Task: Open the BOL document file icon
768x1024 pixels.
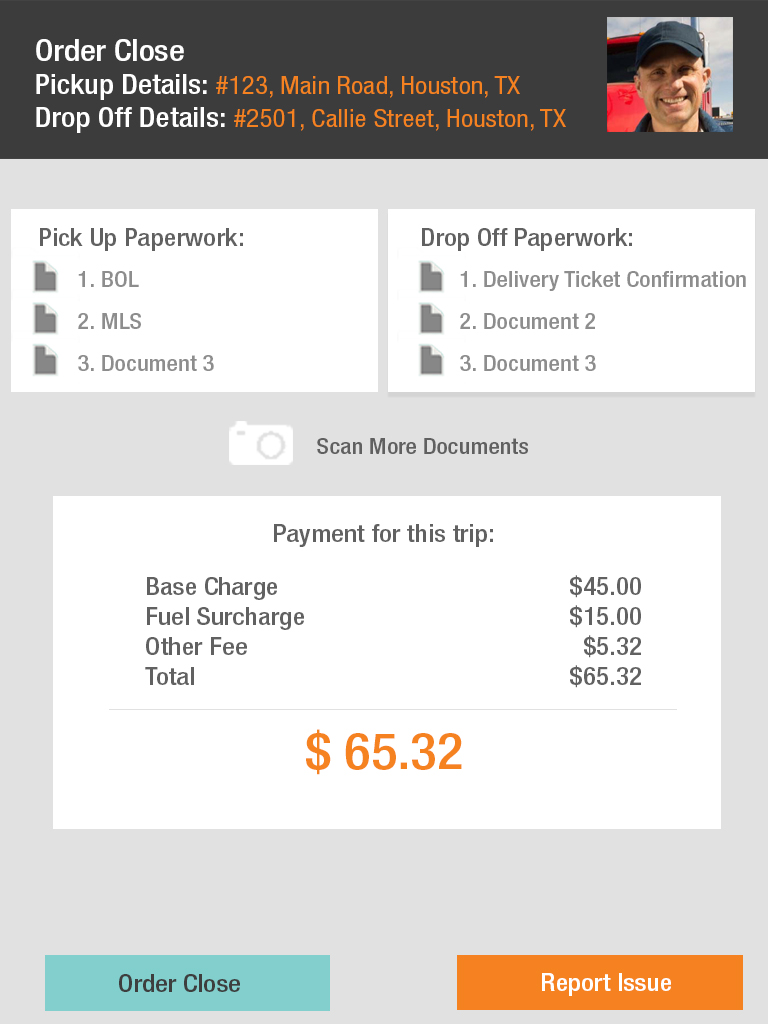Action: click(46, 277)
